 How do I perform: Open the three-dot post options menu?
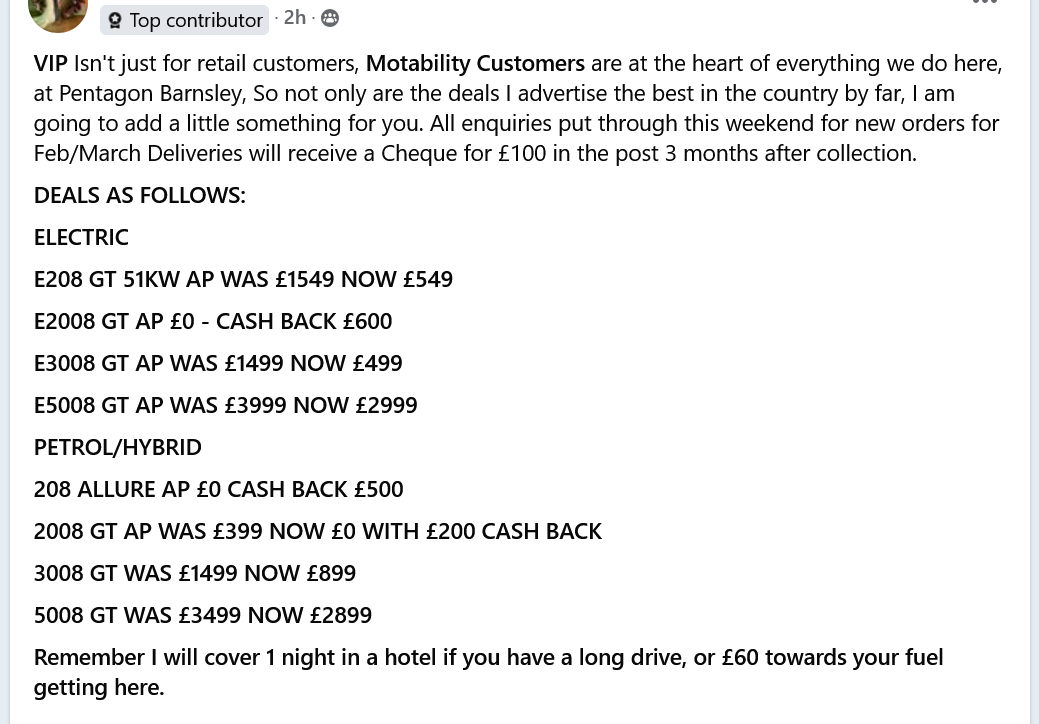984,3
